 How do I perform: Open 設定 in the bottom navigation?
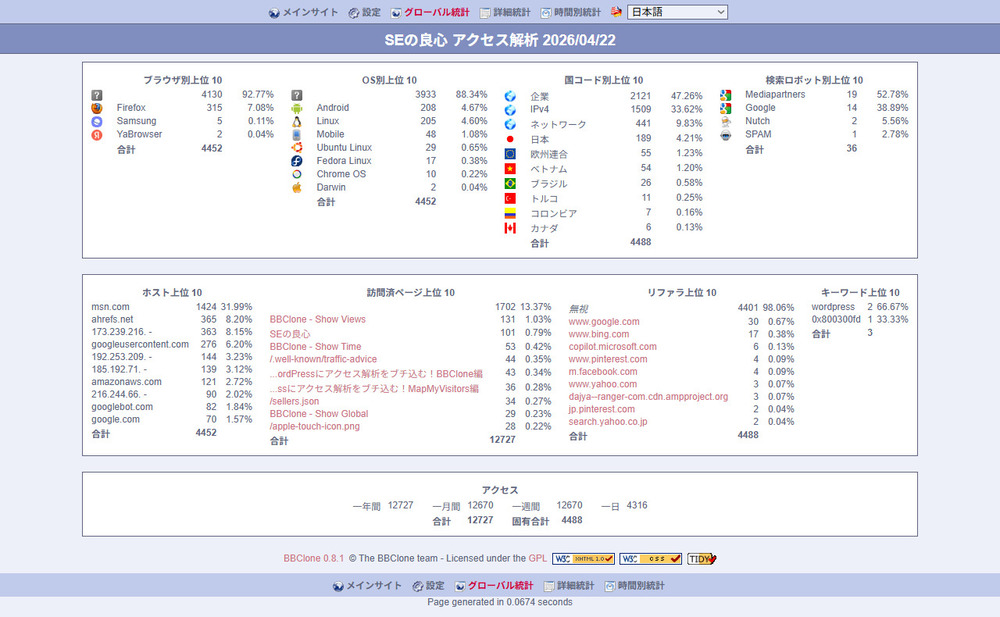[x=434, y=586]
